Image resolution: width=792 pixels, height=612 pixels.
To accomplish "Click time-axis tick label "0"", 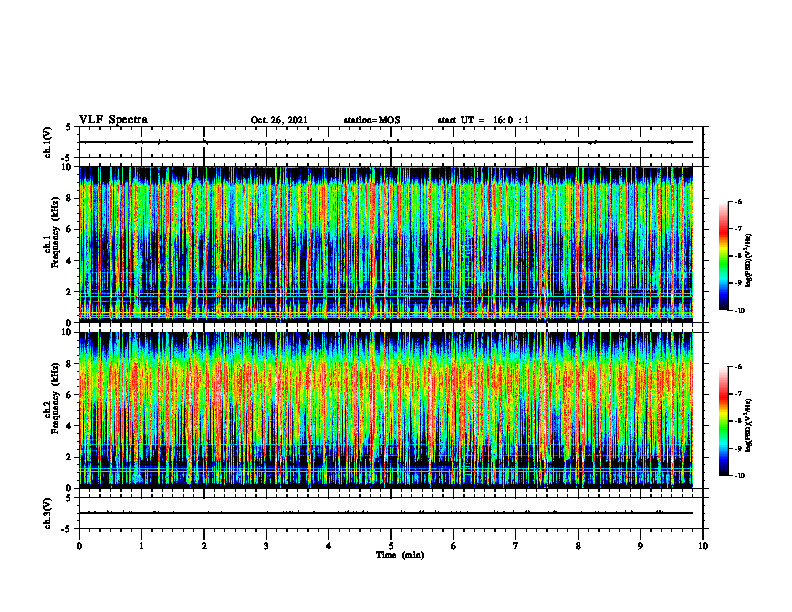I will 79,546.
